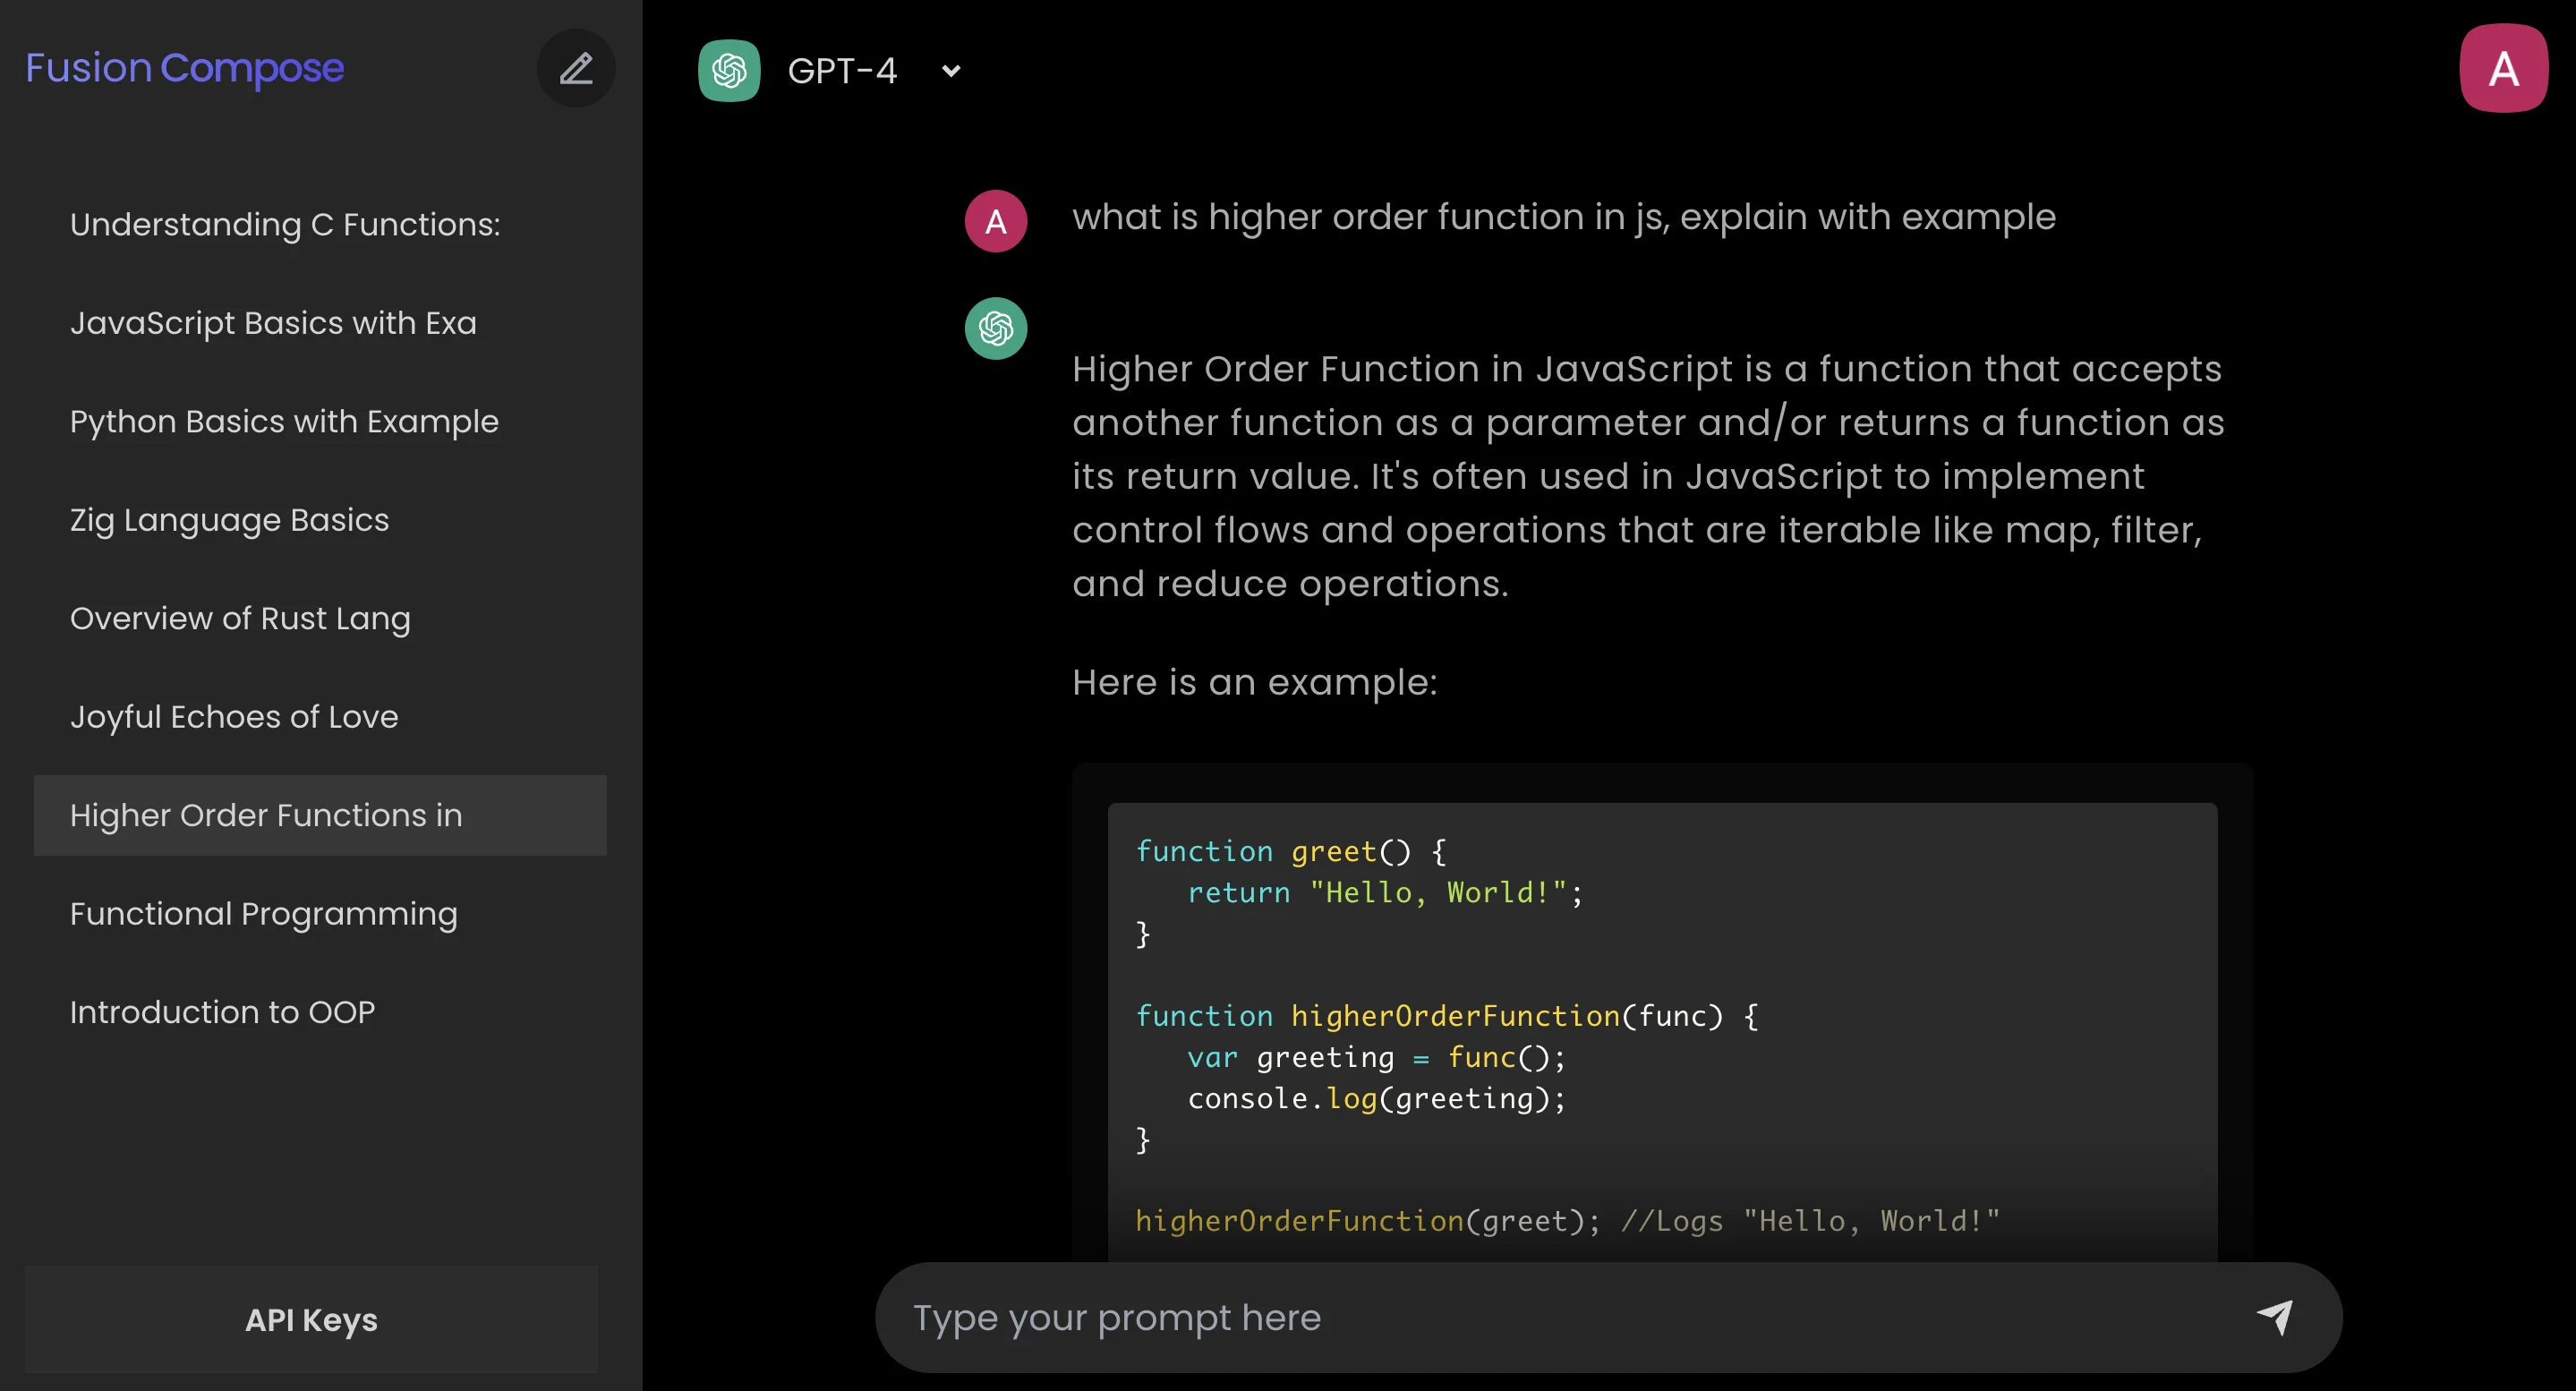Viewport: 2576px width, 1391px height.
Task: Click the GPT-4 model name label
Action: tap(842, 71)
